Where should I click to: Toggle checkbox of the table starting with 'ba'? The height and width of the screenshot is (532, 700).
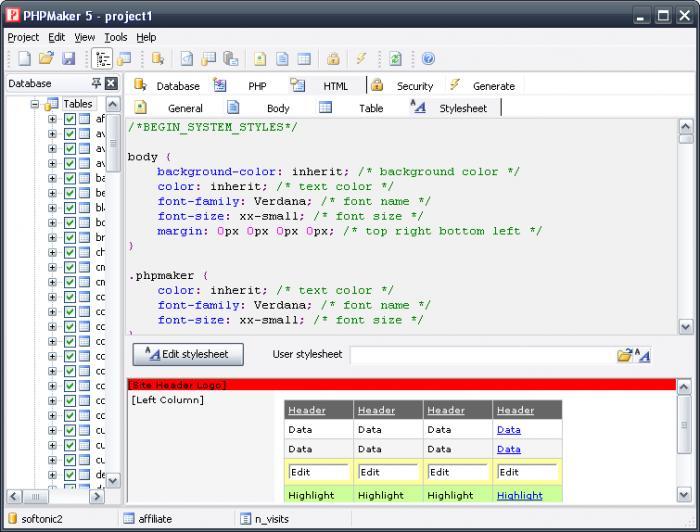pyautogui.click(x=70, y=179)
